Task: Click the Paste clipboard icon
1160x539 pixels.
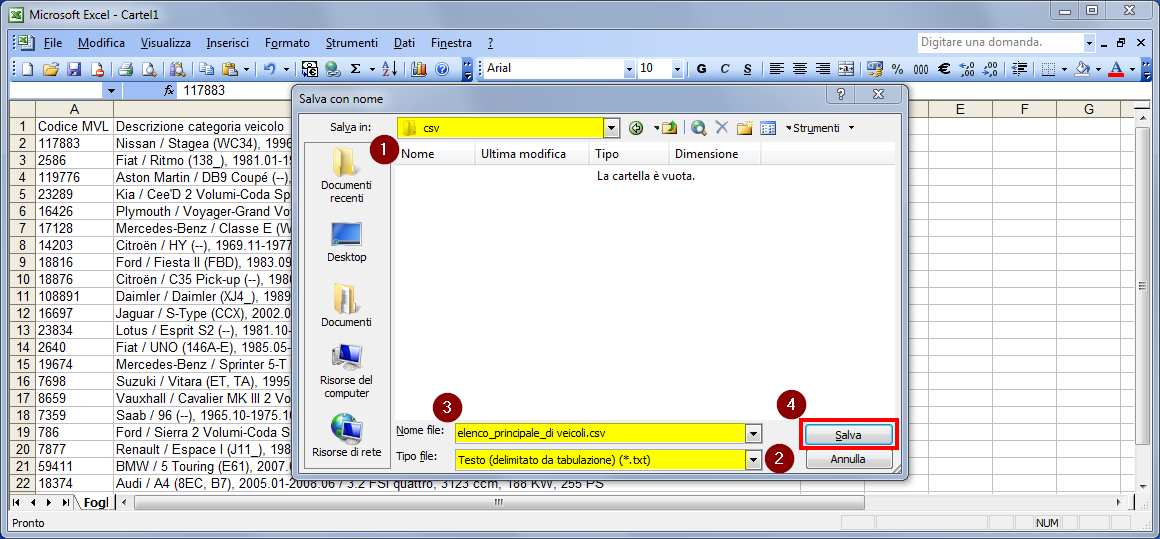Action: coord(230,69)
